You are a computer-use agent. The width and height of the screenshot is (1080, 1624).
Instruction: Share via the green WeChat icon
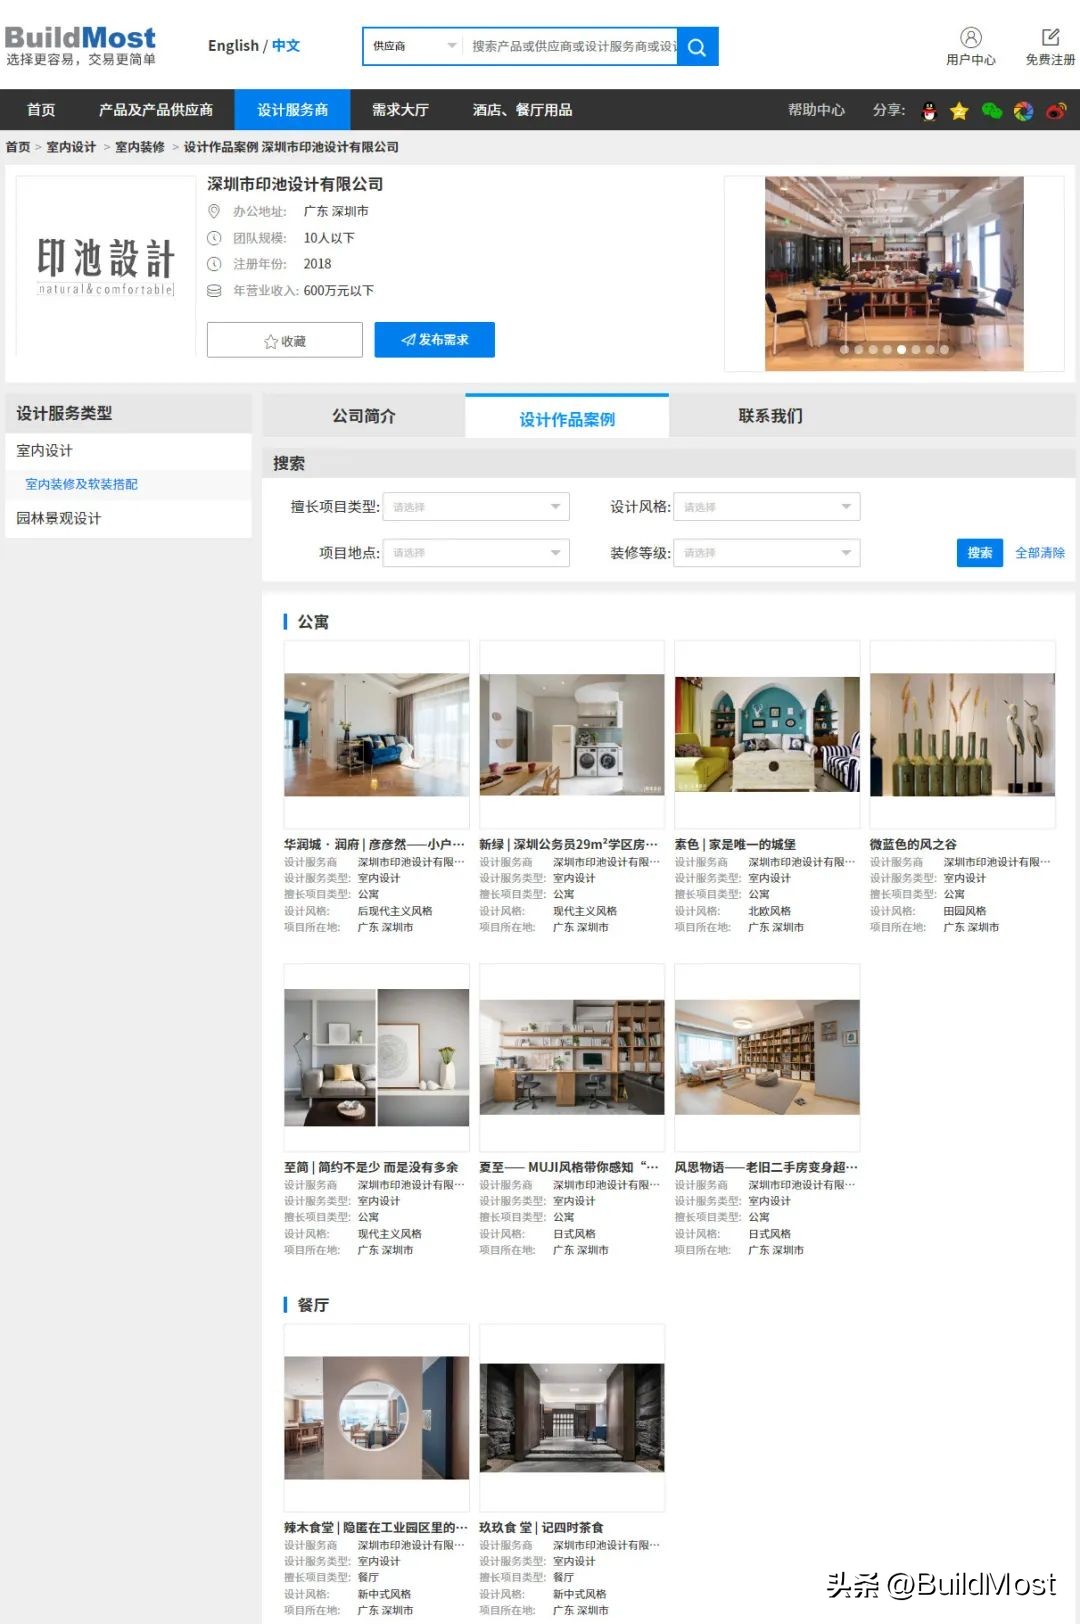click(991, 111)
